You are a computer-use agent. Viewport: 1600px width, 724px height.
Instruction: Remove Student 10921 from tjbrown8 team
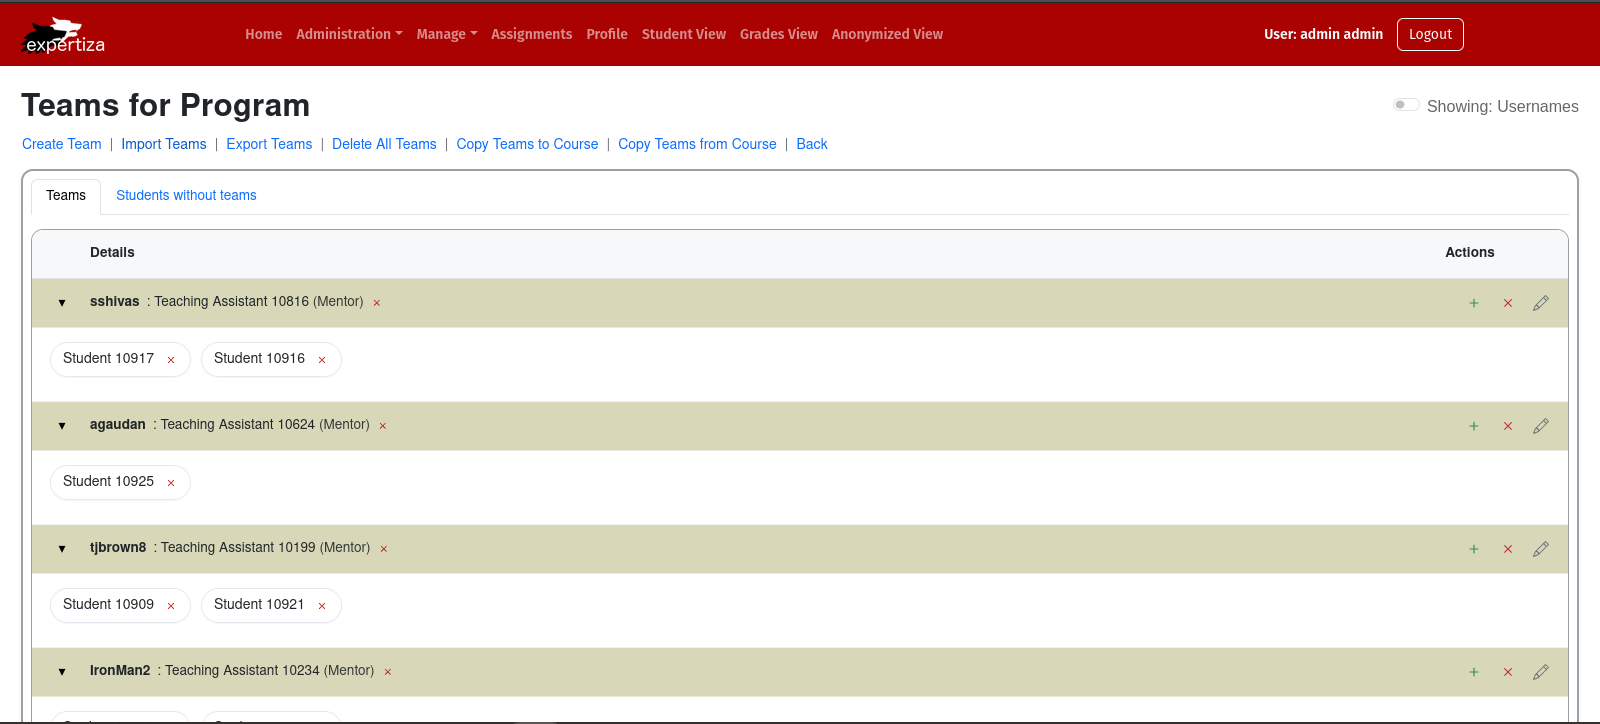coord(322,606)
